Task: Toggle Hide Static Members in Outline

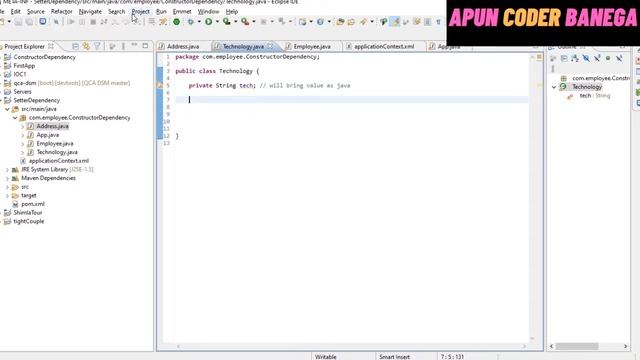Action: [597, 58]
